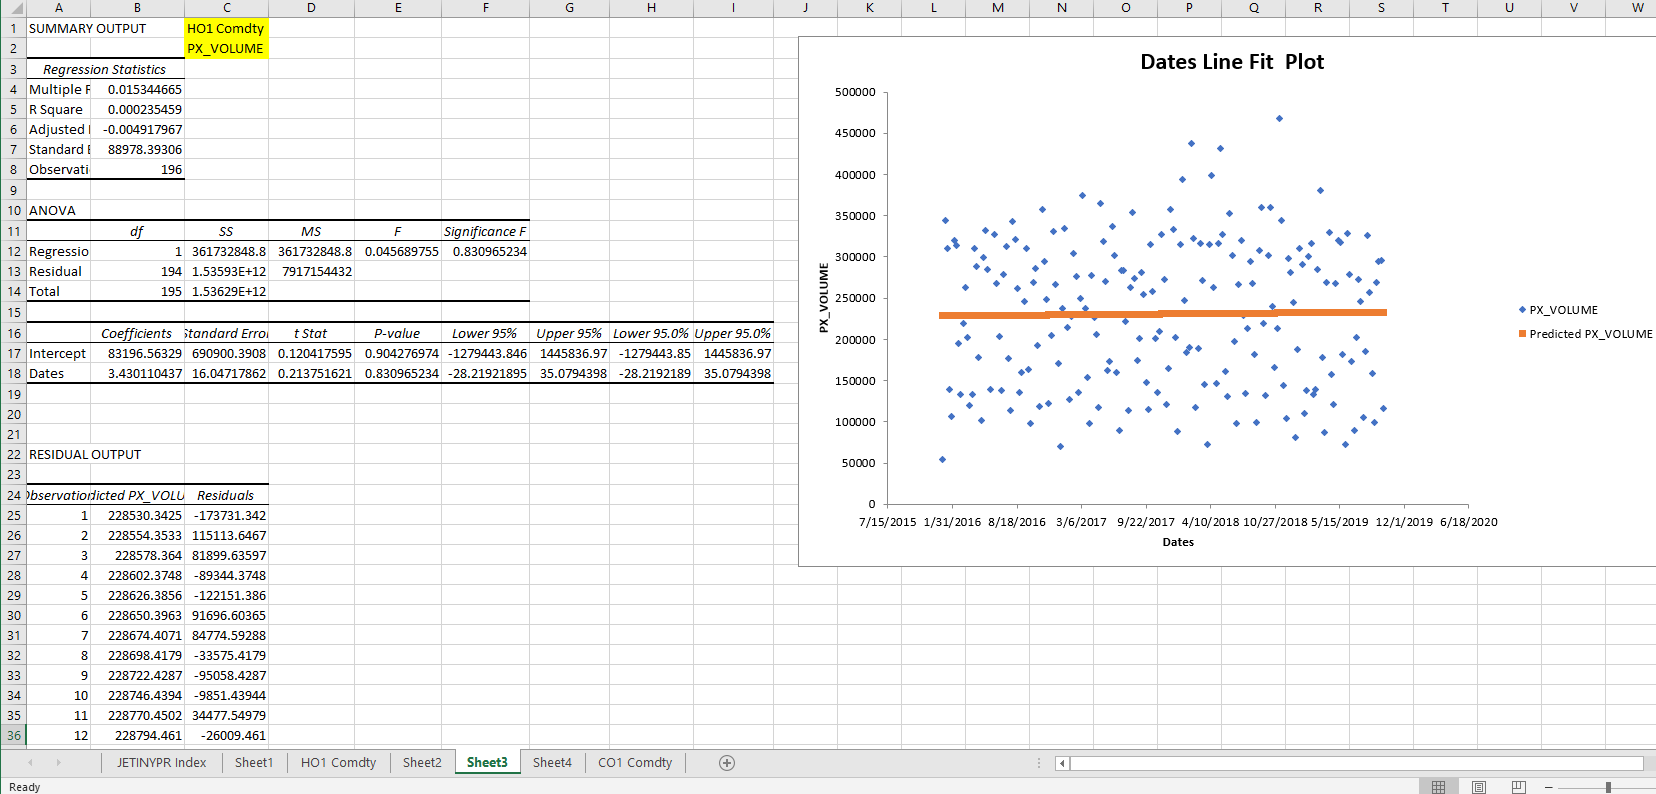Select column J header

[x=806, y=8]
